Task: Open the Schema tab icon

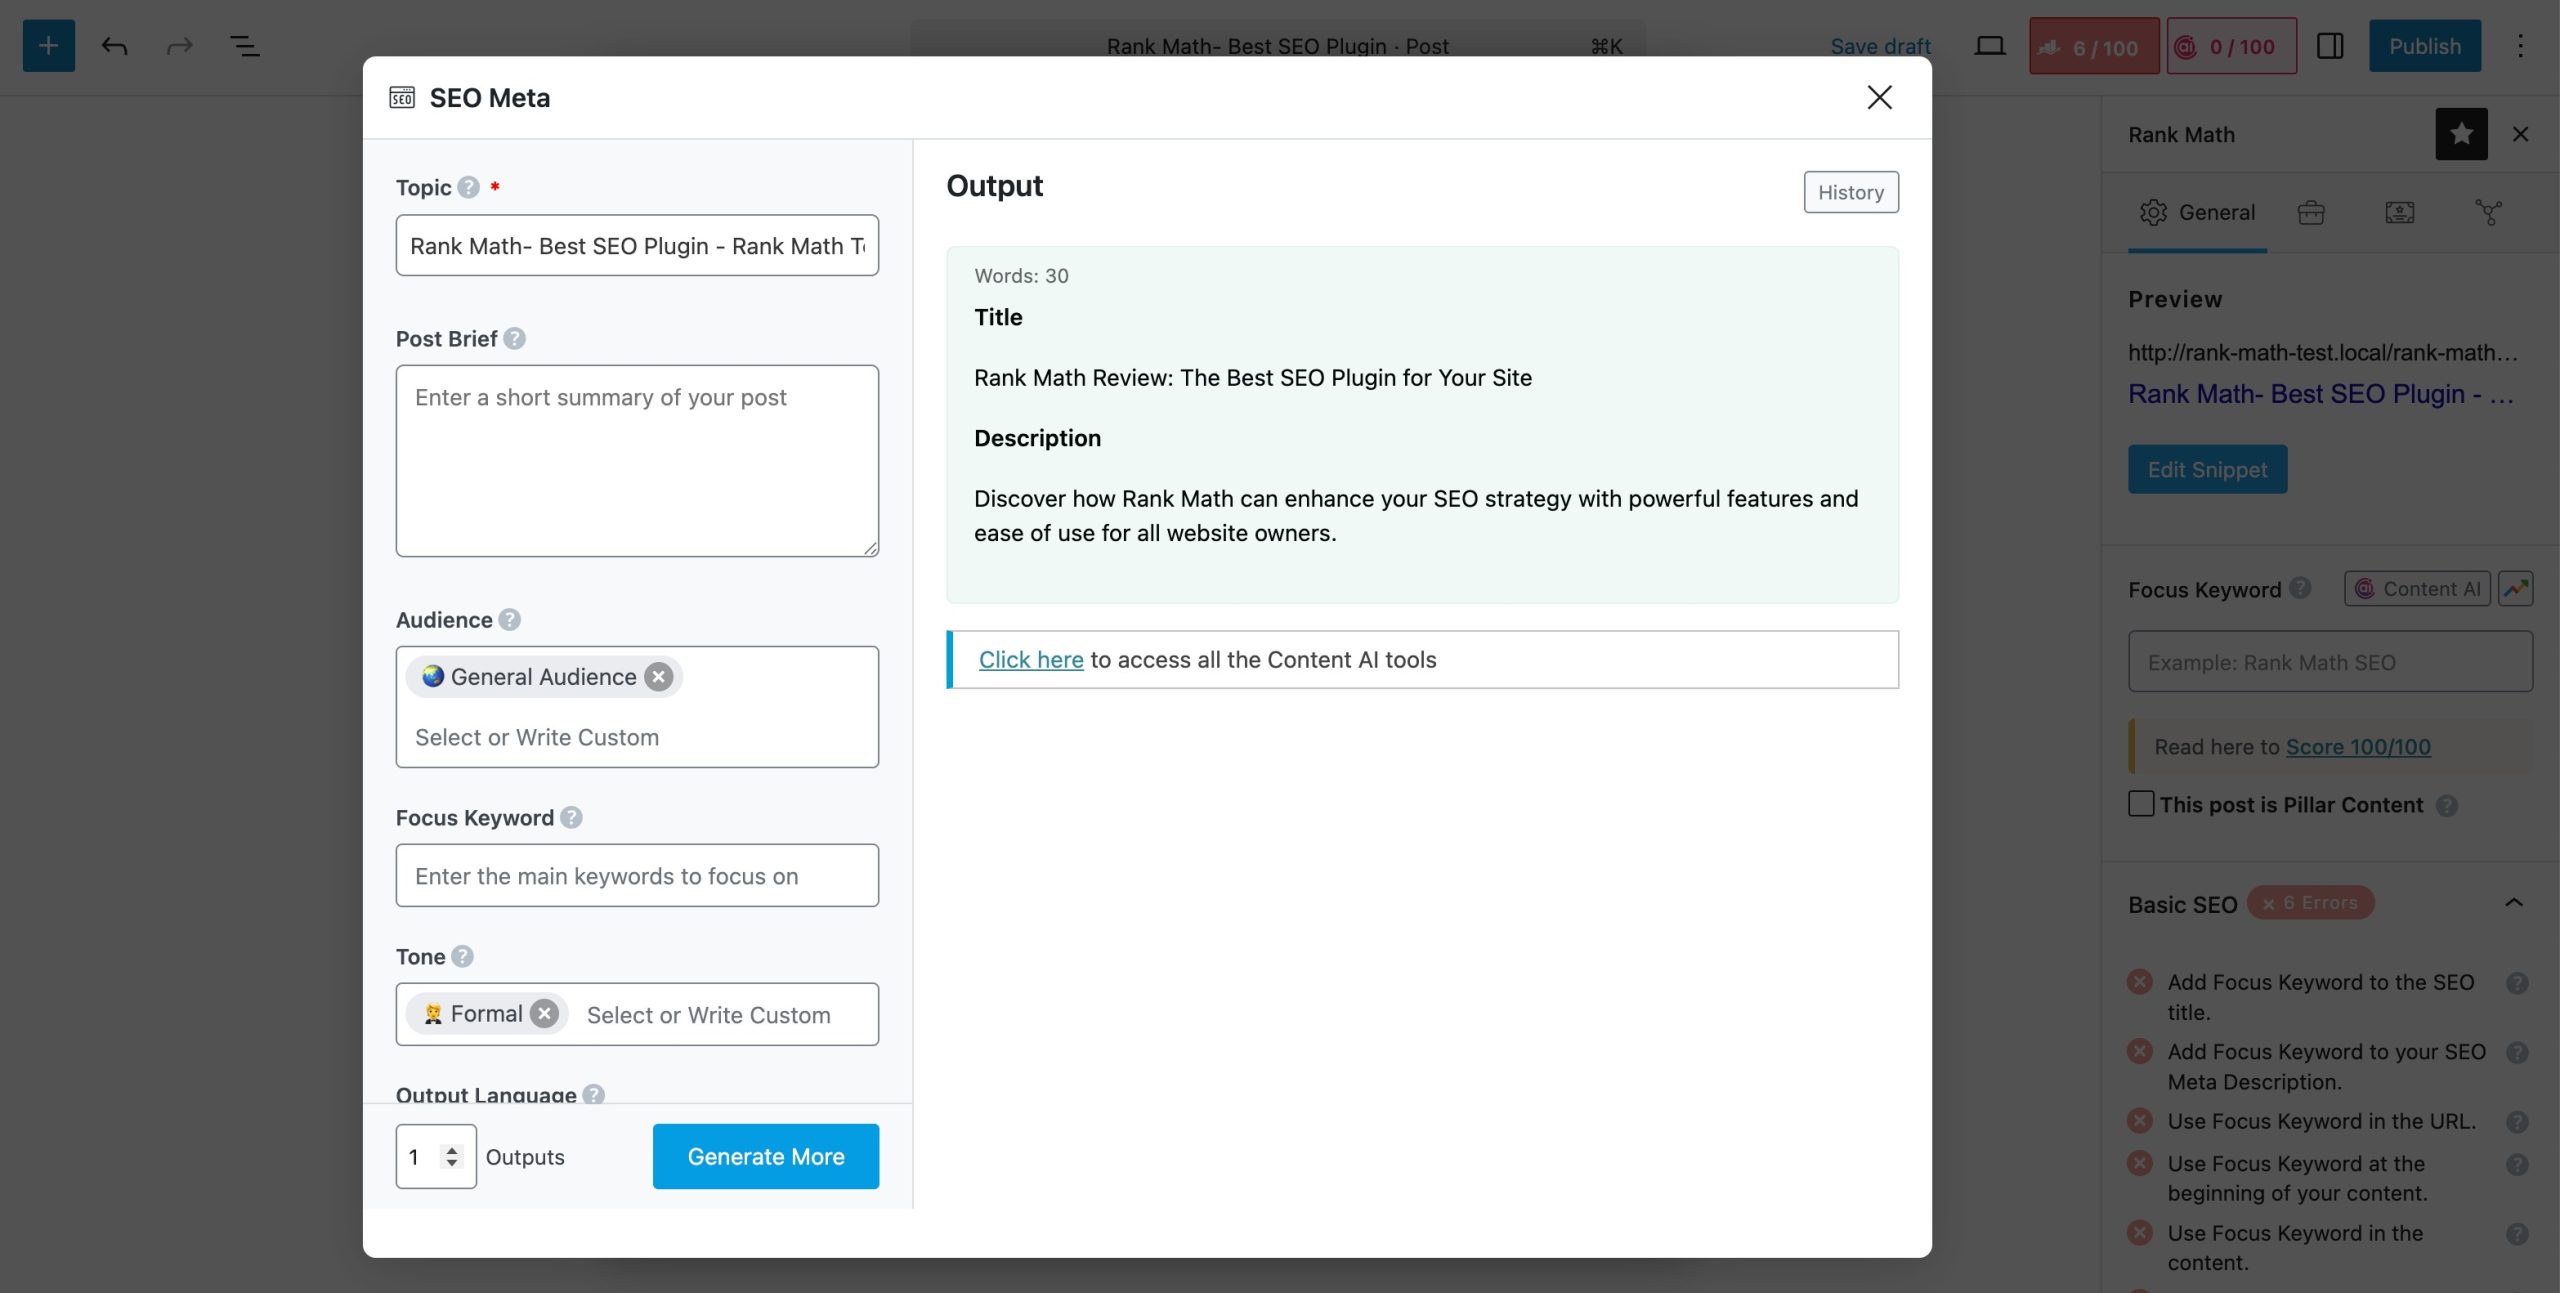Action: click(x=2399, y=212)
